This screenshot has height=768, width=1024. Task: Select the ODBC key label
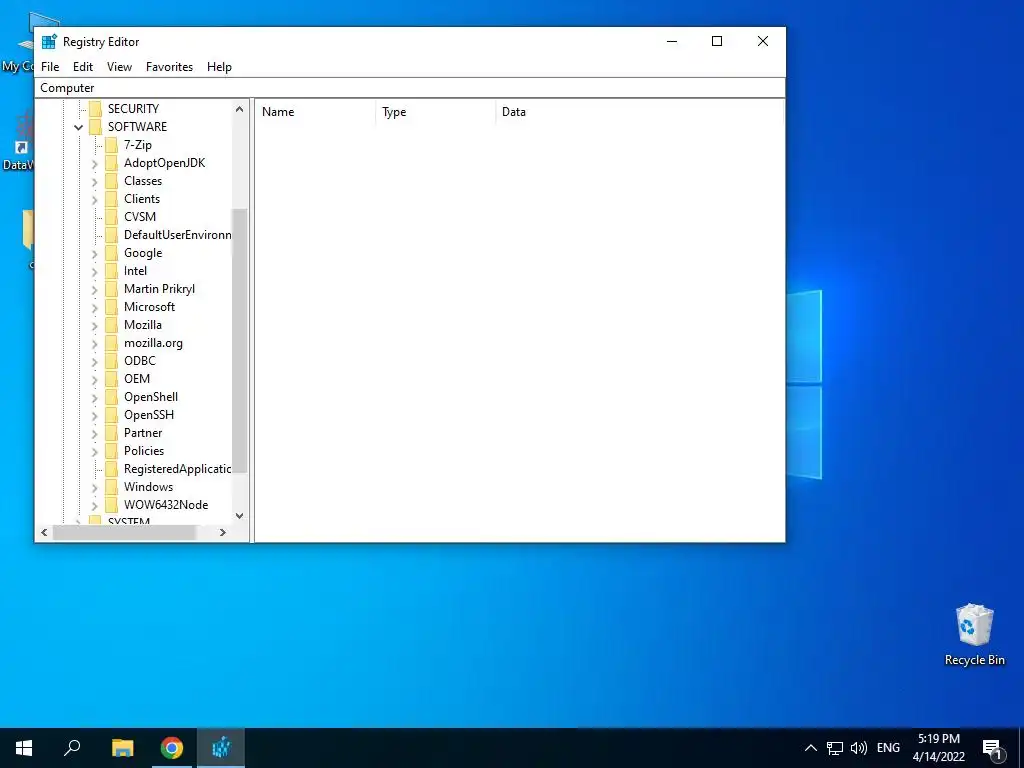point(140,360)
